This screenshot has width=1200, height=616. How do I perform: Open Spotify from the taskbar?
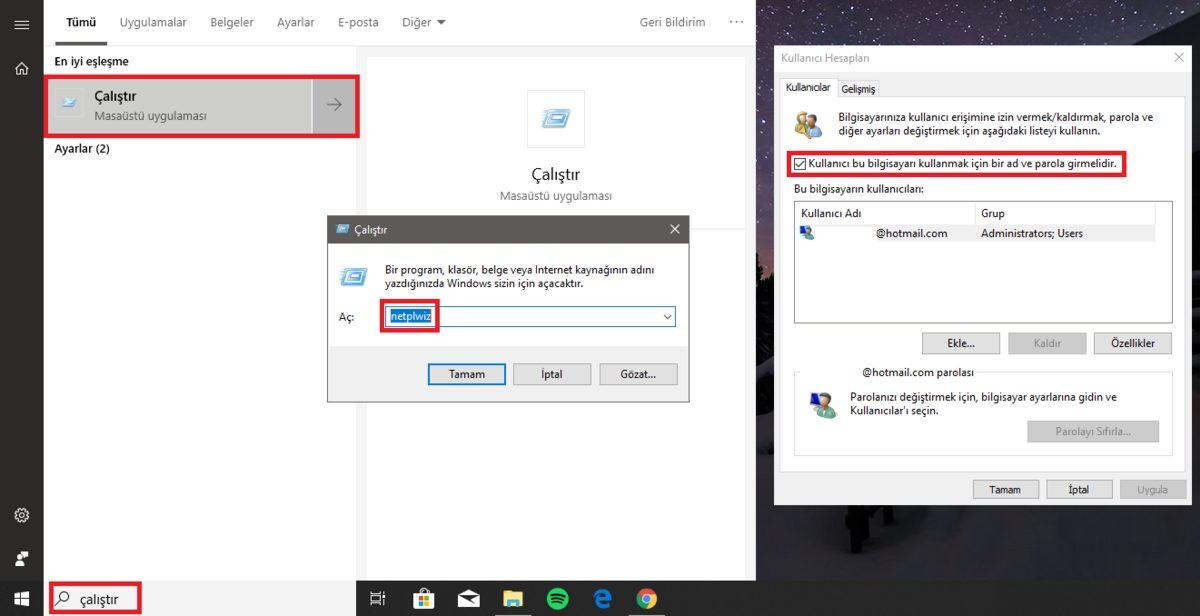tap(558, 598)
